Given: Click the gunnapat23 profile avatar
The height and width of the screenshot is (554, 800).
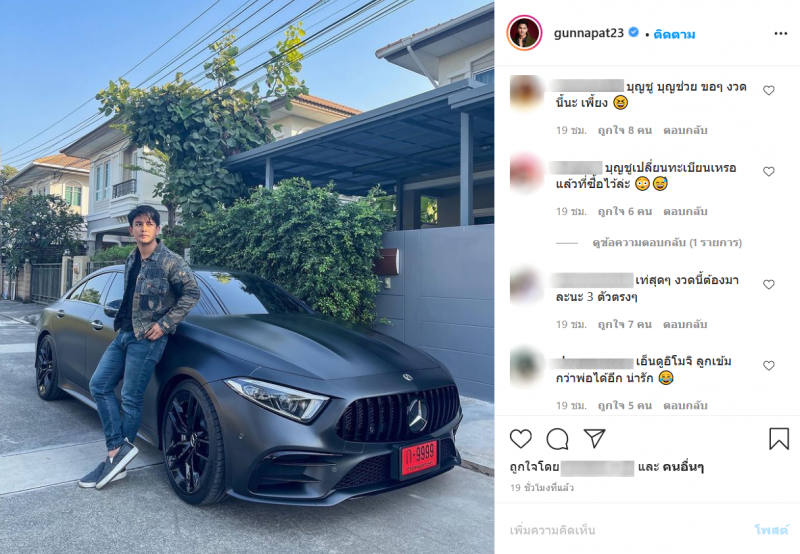Looking at the screenshot, I should (524, 33).
